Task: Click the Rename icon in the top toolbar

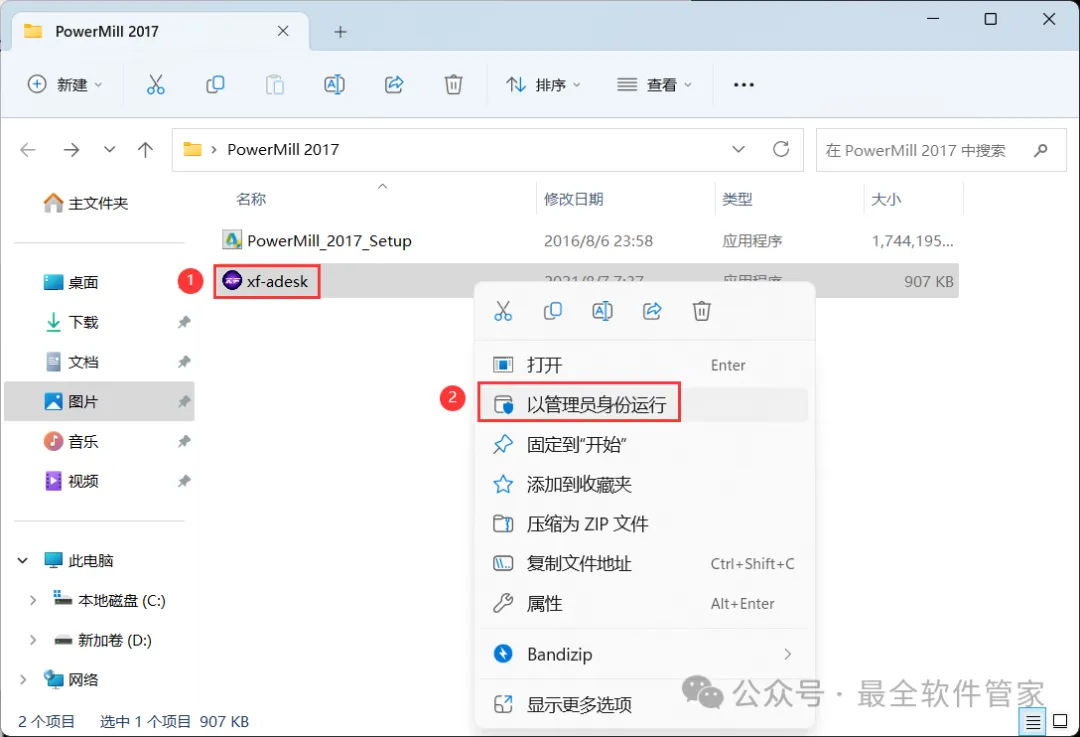Action: coord(334,85)
